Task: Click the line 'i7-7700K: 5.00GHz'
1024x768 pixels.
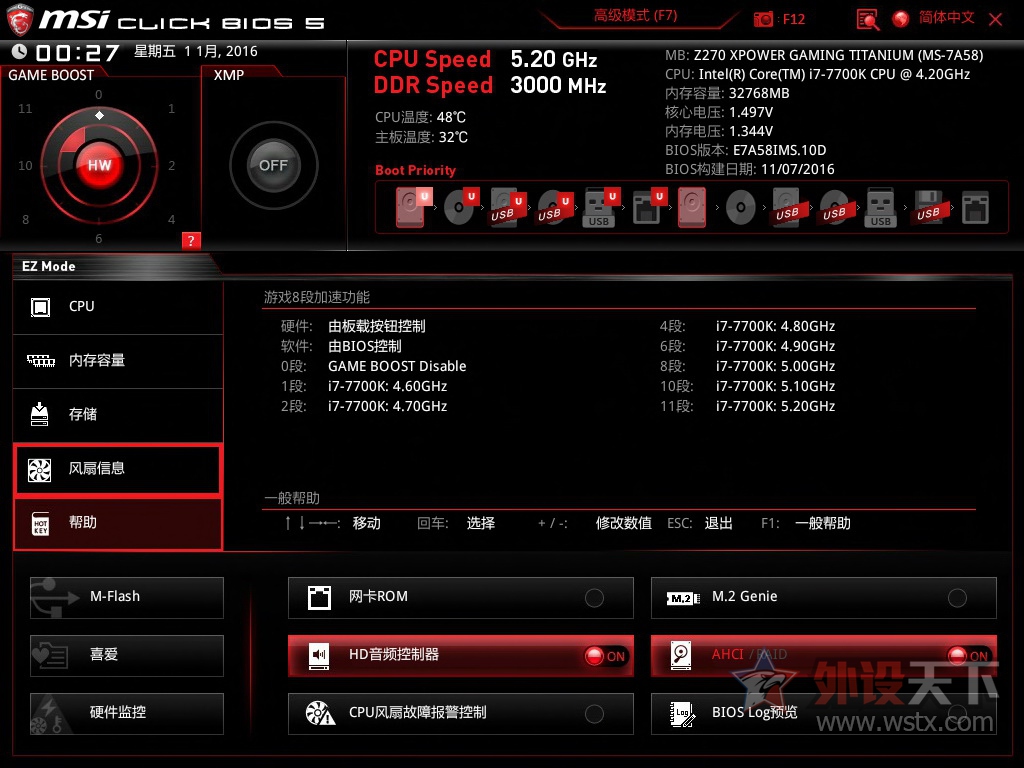Action: pyautogui.click(x=775, y=366)
